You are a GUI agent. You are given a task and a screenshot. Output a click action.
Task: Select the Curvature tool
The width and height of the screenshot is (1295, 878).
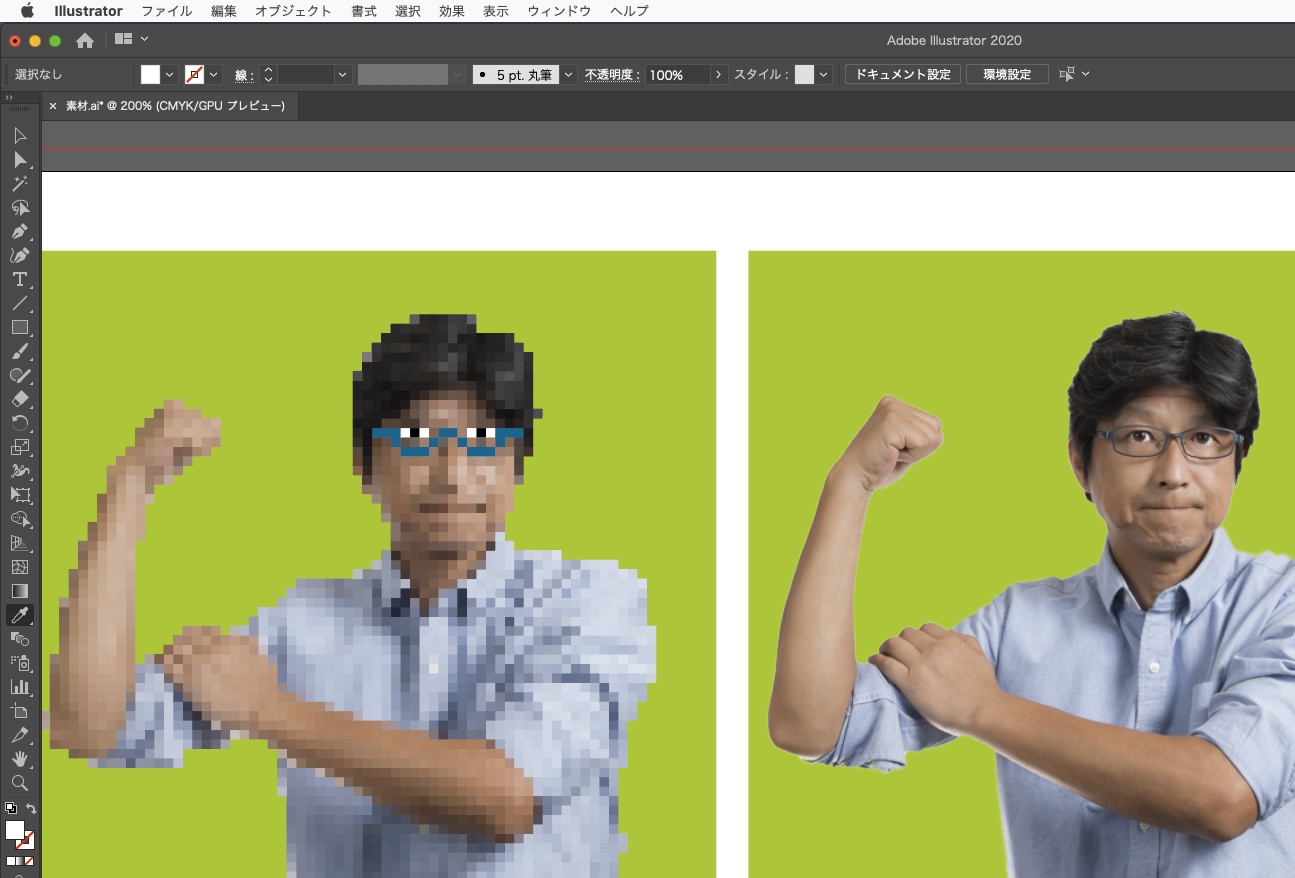[20, 255]
